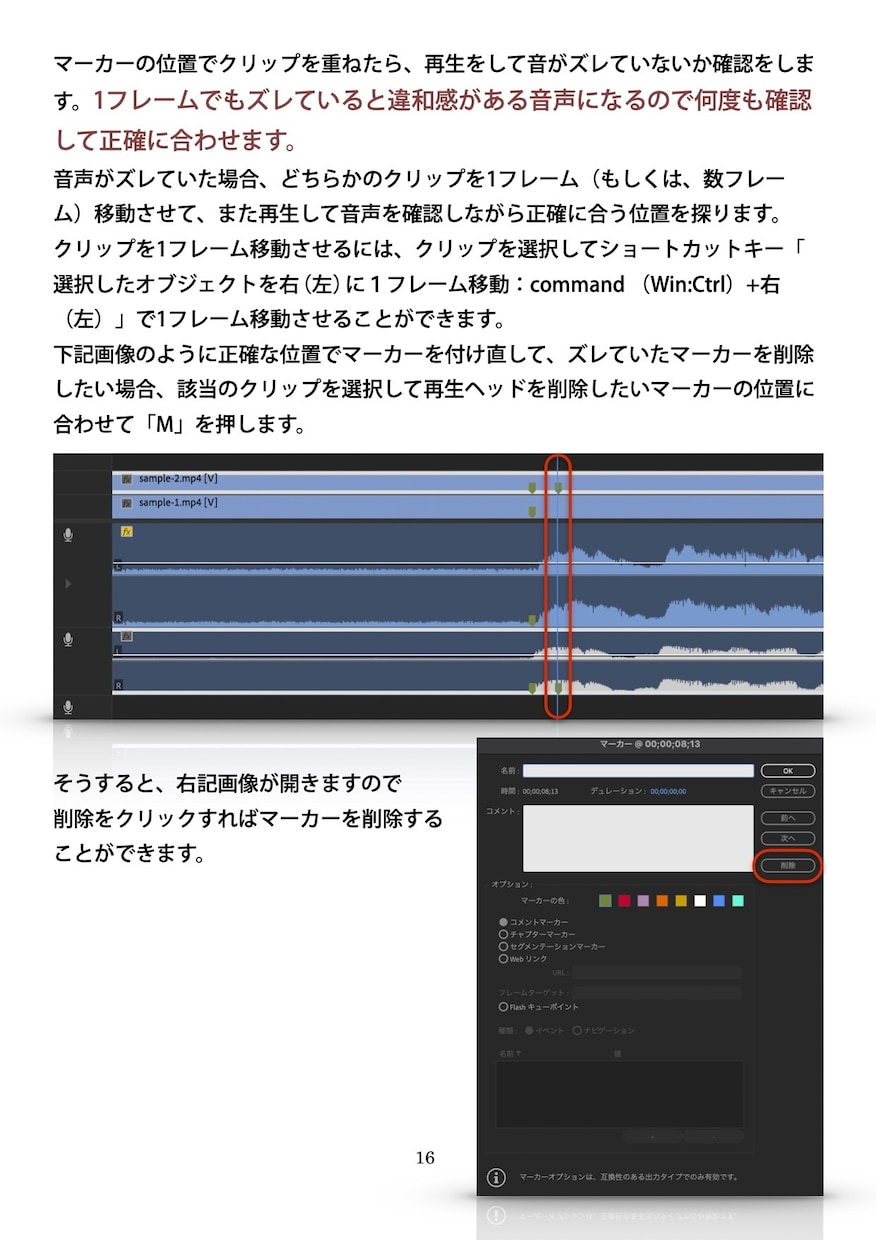The image size is (876, 1240).
Task: Click the URL input field
Action: (657, 972)
